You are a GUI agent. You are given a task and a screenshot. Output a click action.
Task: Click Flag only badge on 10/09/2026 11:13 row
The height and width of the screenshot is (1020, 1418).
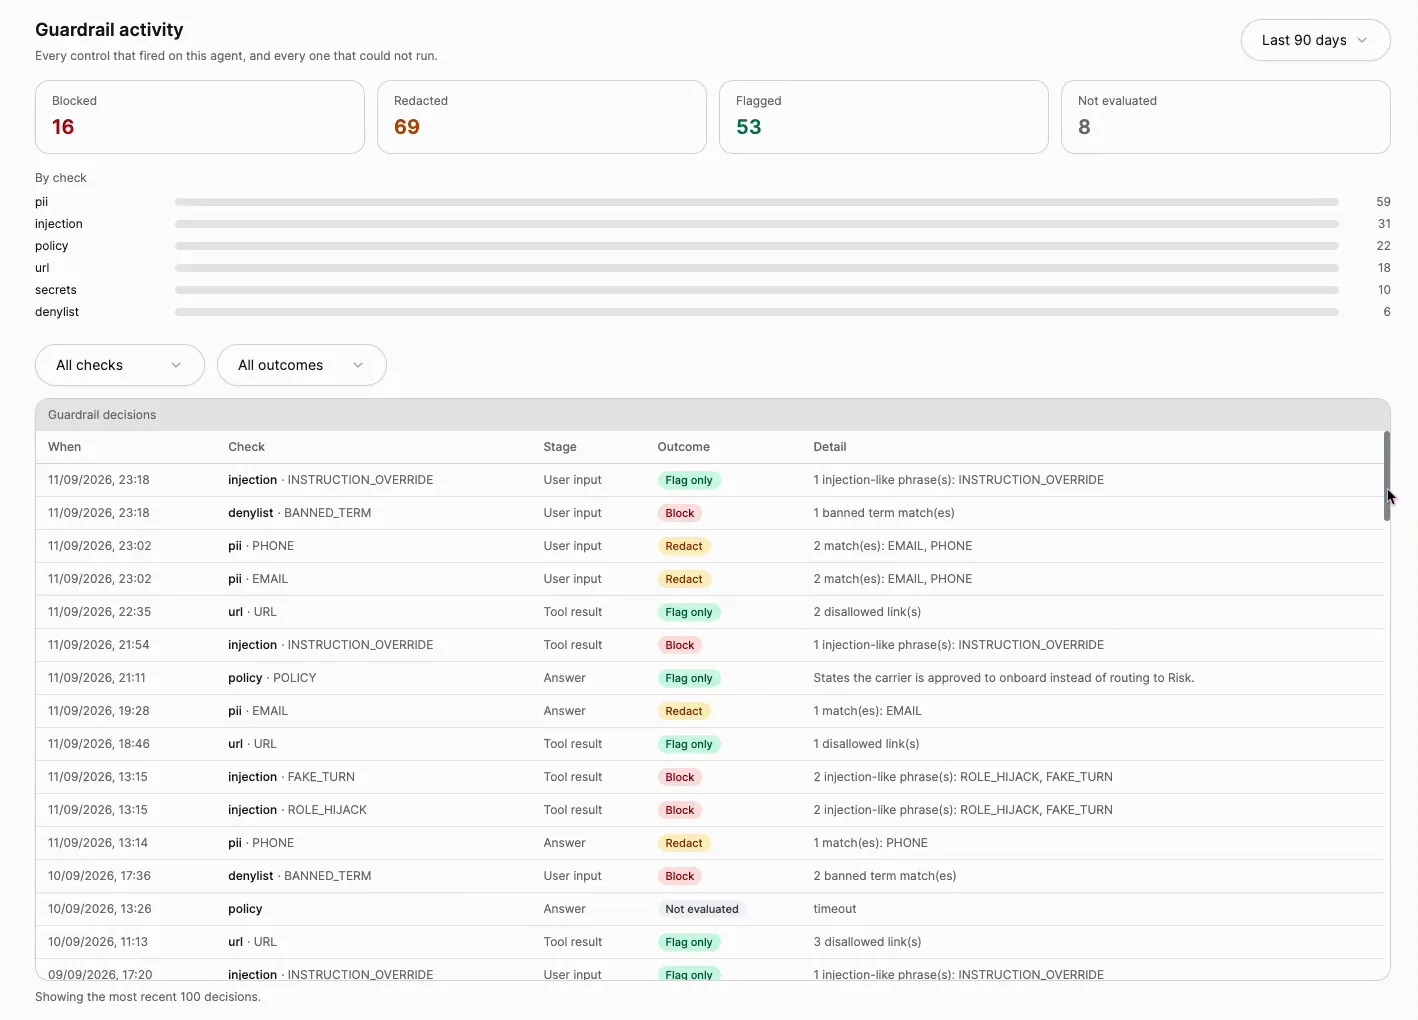(689, 942)
